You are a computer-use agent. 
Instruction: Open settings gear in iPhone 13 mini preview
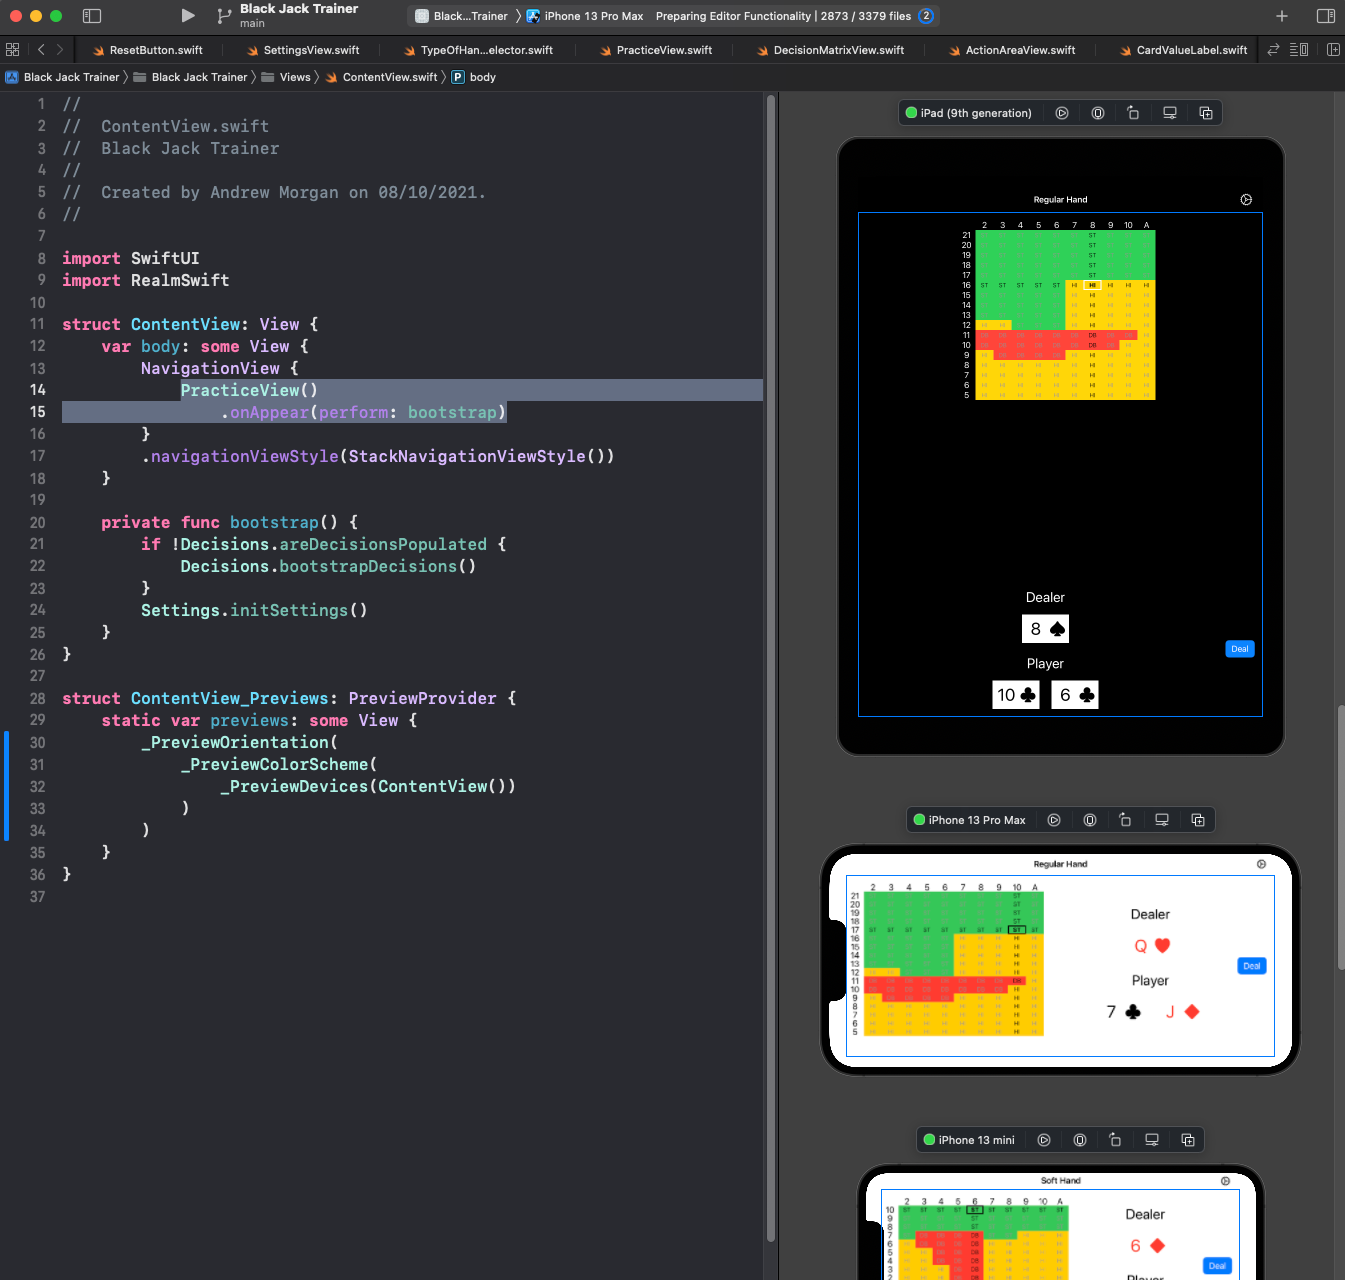coord(1225,1181)
